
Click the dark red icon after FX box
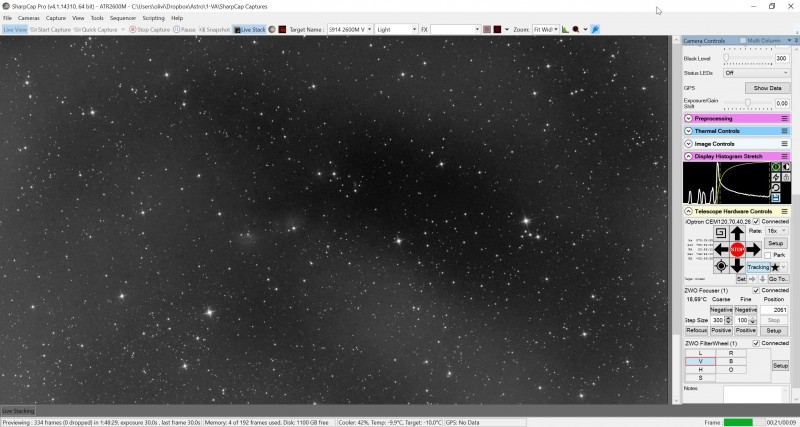497,30
